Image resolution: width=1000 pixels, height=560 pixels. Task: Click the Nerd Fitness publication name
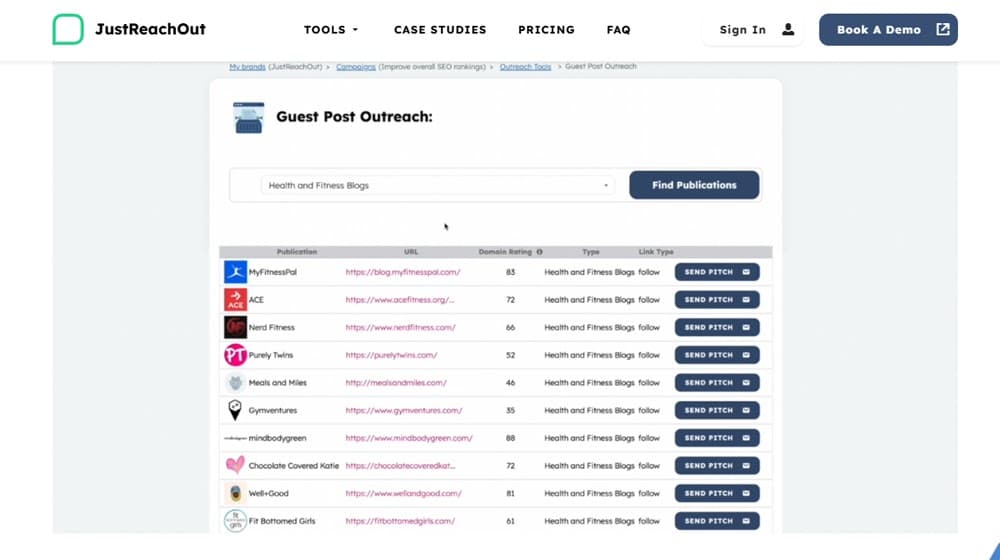pos(272,327)
